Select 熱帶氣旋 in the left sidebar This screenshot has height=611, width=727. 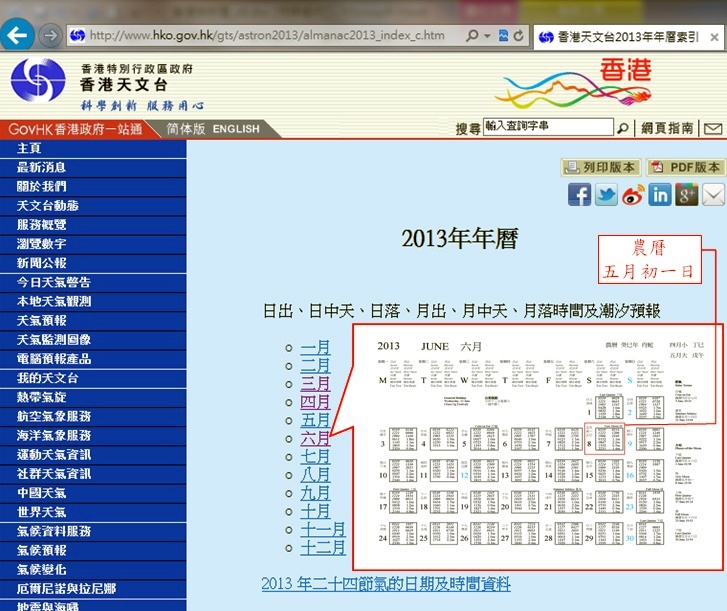click(42, 397)
